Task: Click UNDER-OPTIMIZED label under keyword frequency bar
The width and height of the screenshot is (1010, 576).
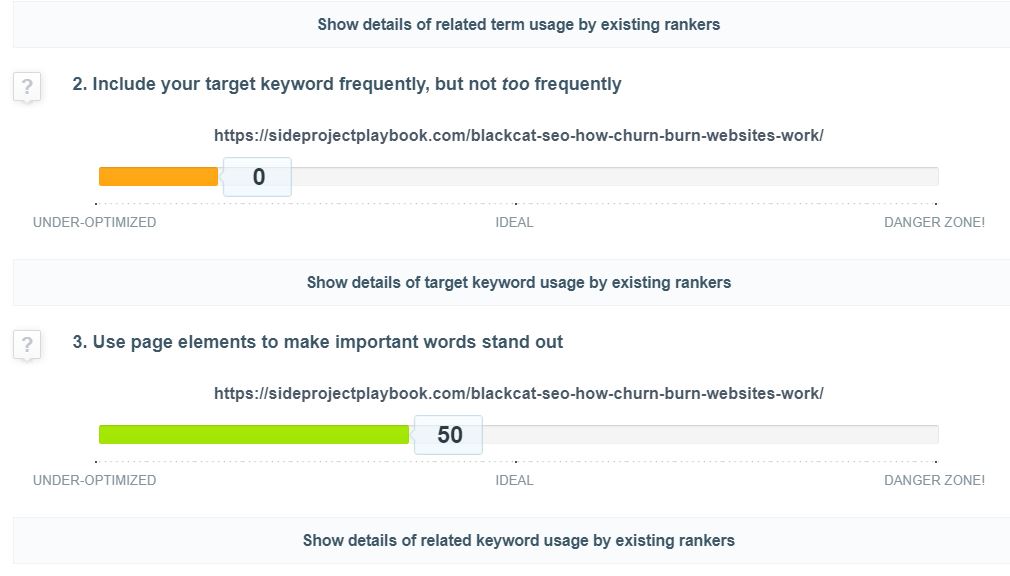Action: [x=95, y=222]
